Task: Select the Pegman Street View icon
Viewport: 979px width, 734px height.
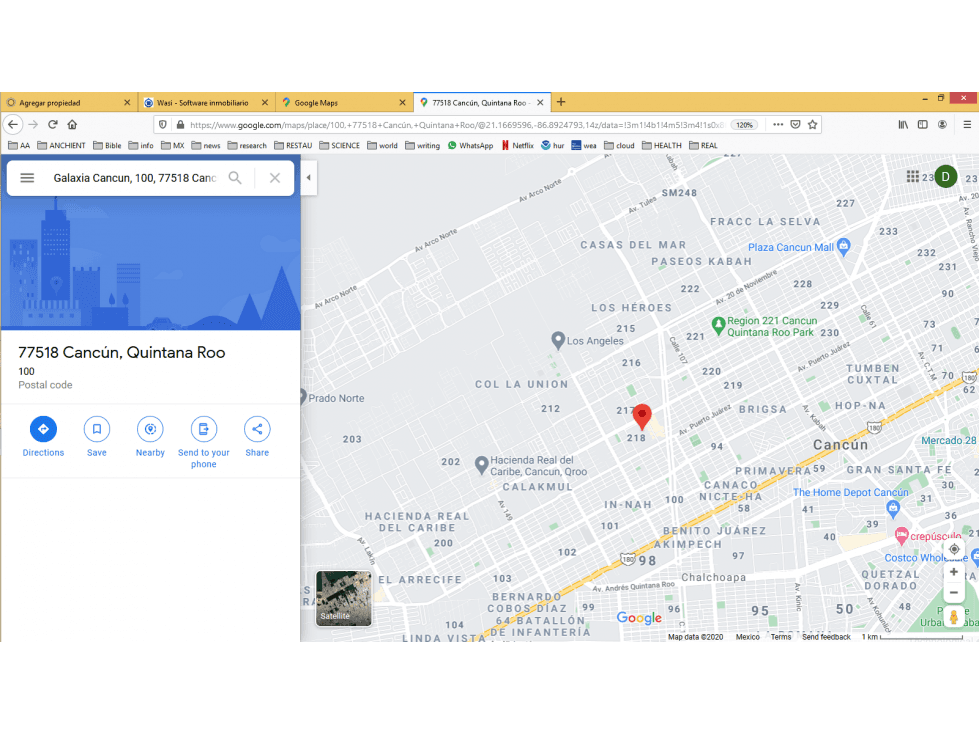Action: click(953, 617)
